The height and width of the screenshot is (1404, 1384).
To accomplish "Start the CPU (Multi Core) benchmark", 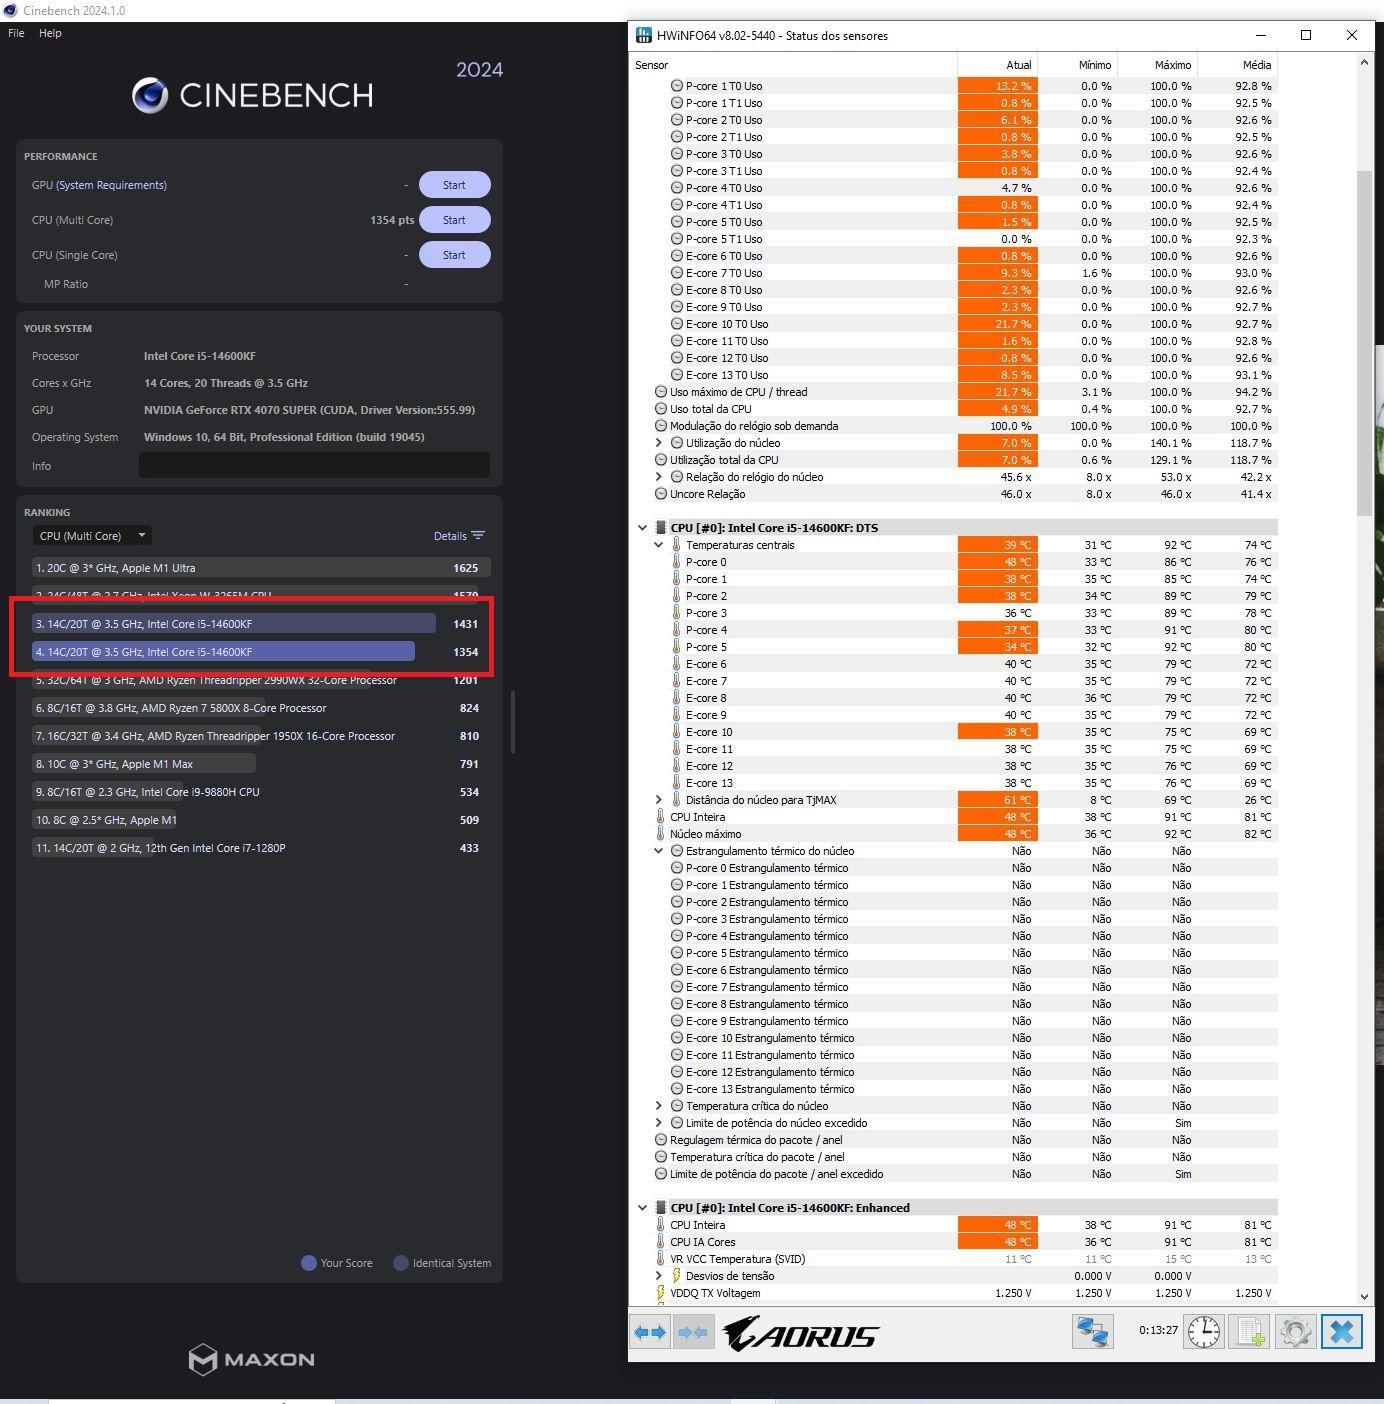I will (454, 220).
